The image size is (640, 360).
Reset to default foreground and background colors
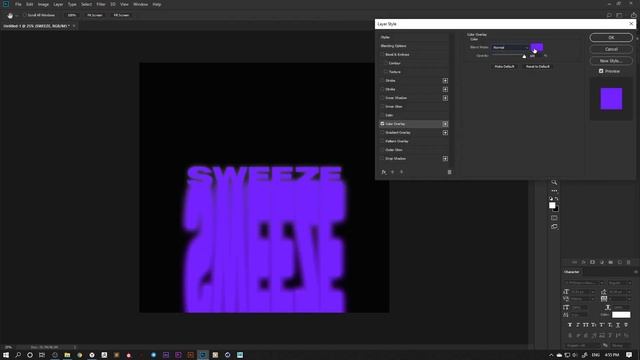click(551, 198)
